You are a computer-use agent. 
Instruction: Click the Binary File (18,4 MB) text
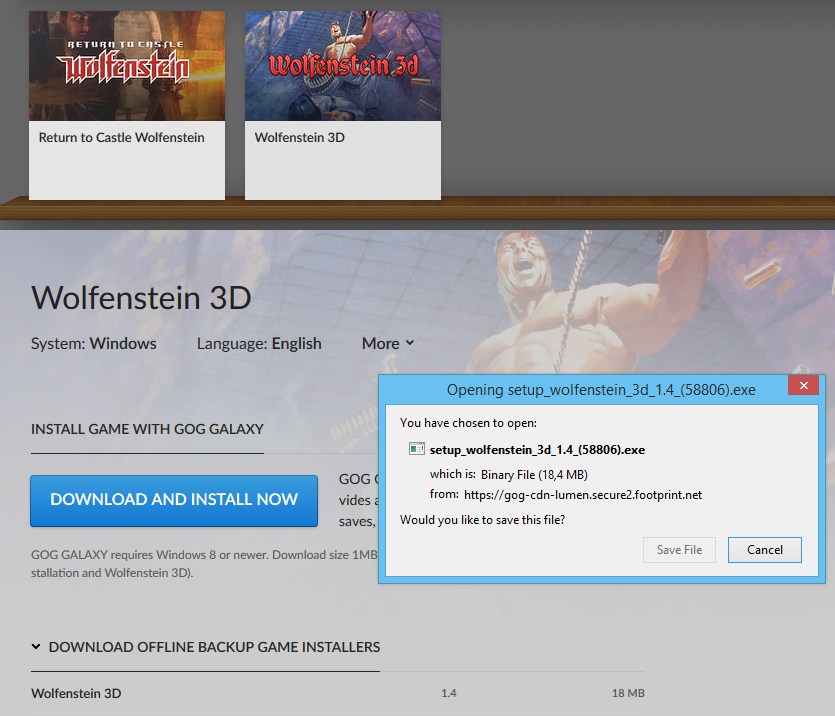tap(534, 475)
